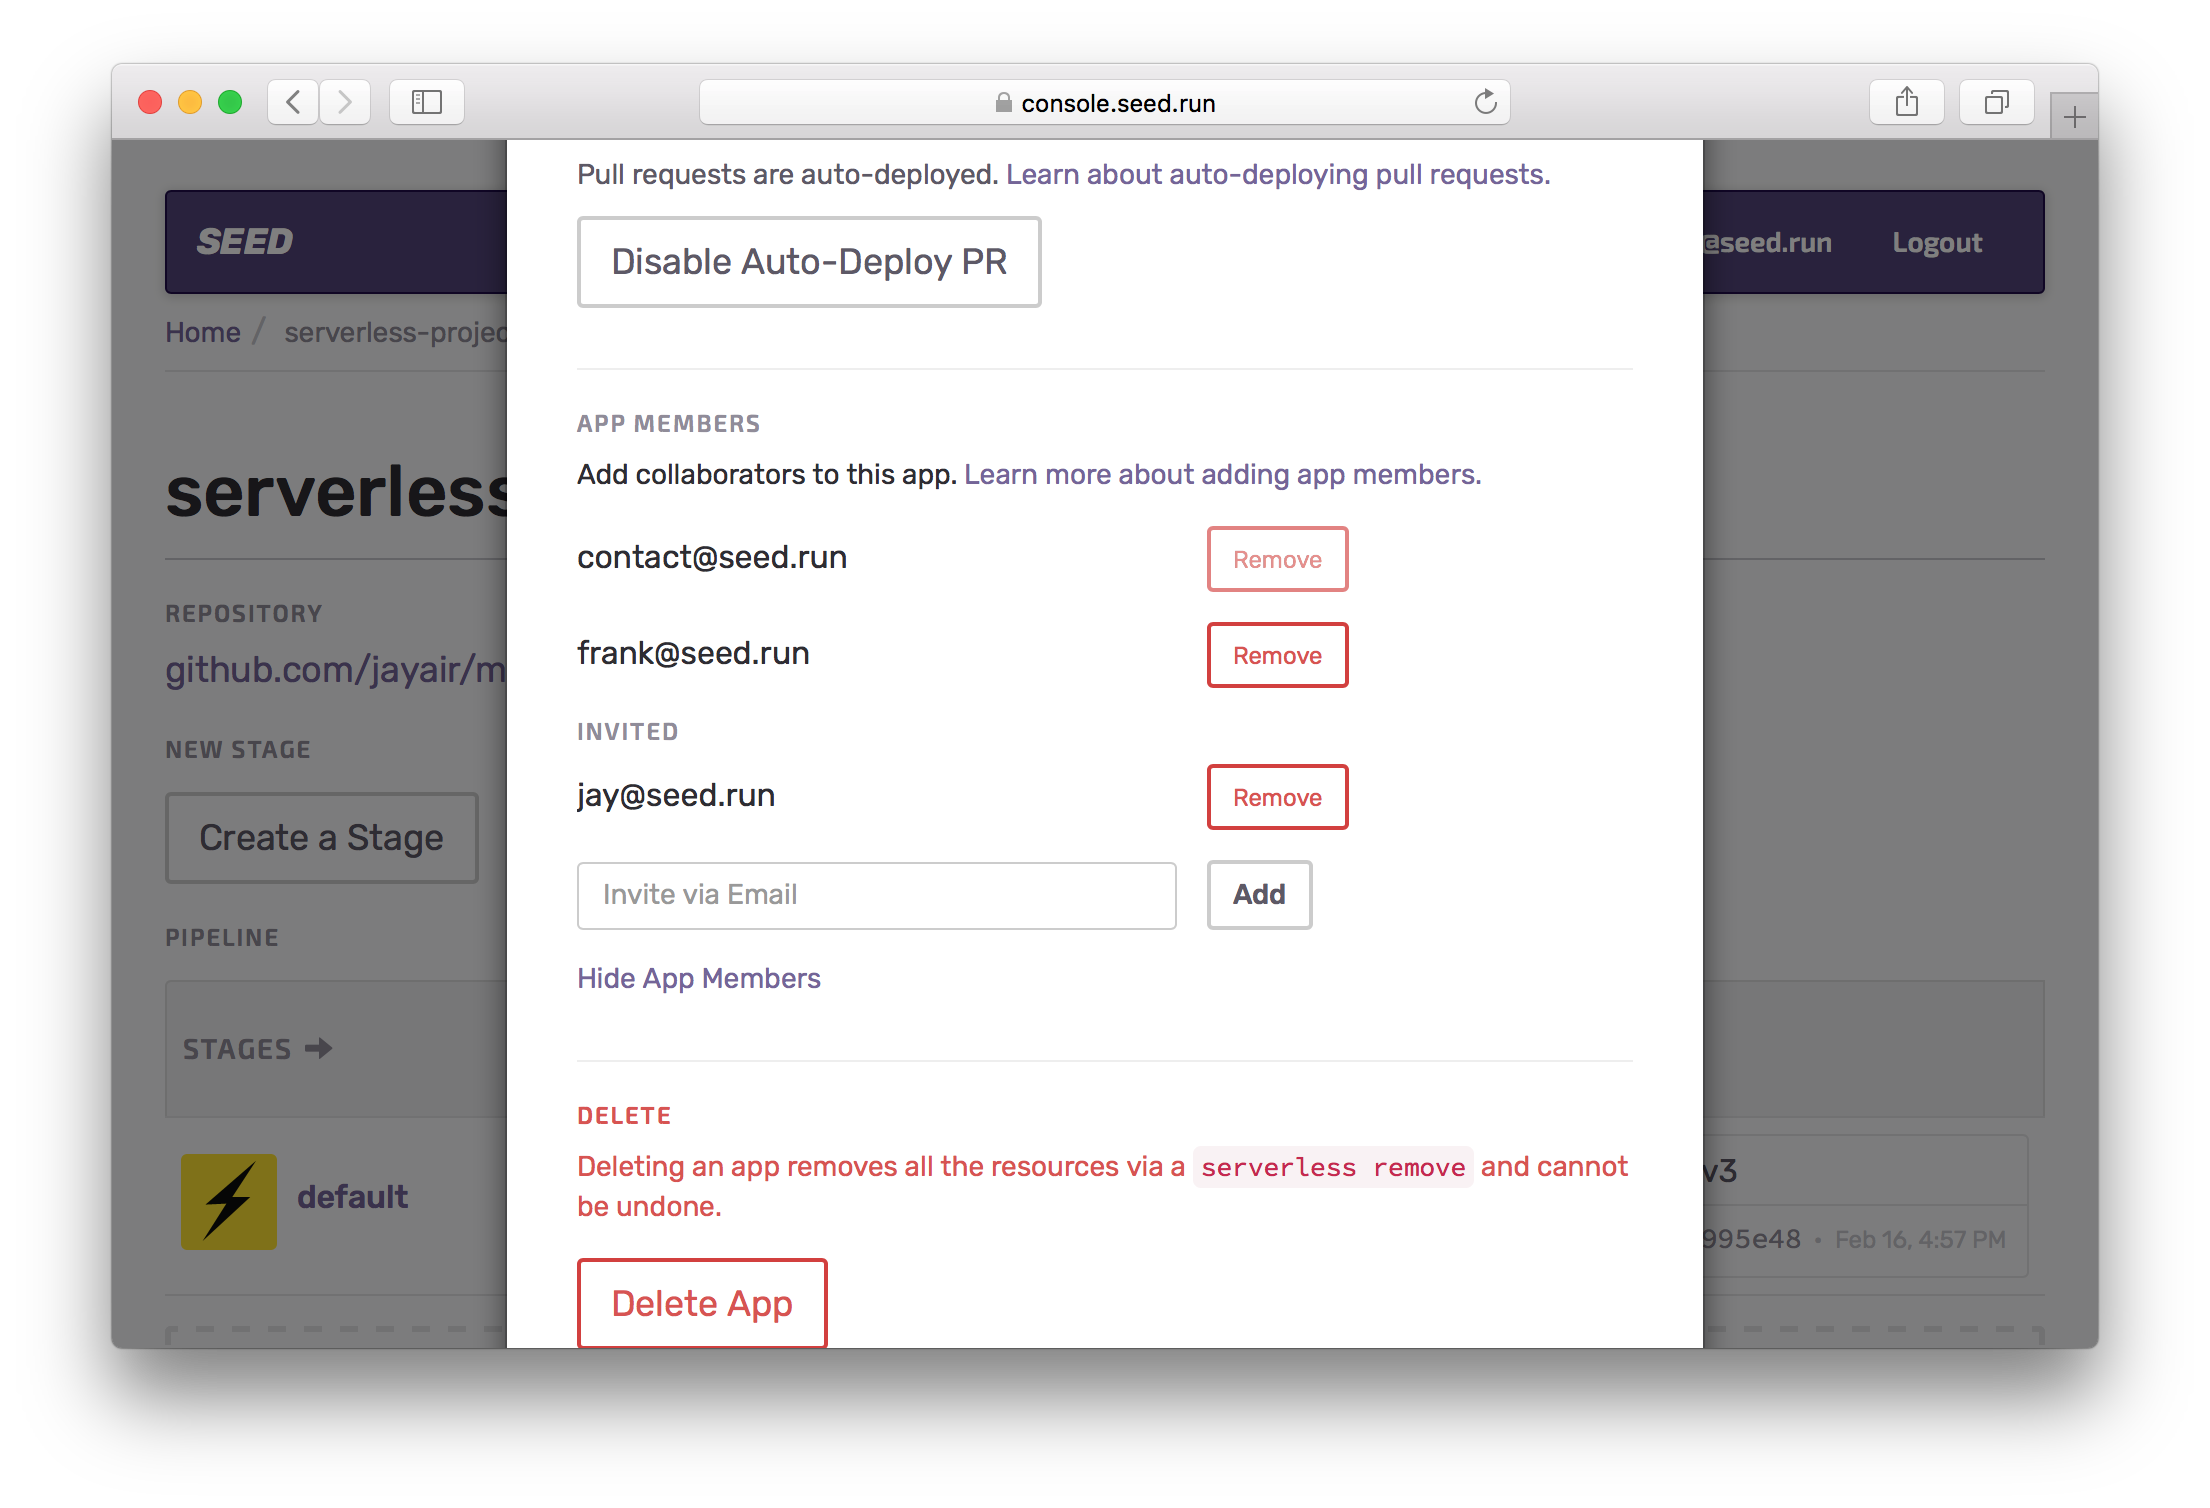Remove contact@seed.run from app members
The image size is (2210, 1508).
click(x=1277, y=559)
